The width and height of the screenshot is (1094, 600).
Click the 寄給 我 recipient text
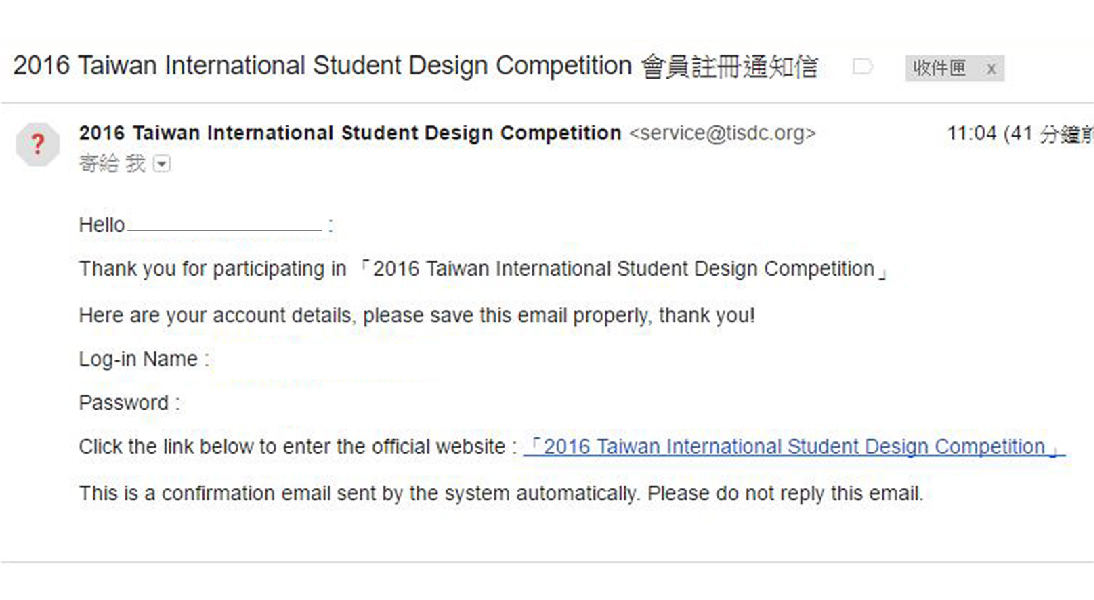[112, 164]
